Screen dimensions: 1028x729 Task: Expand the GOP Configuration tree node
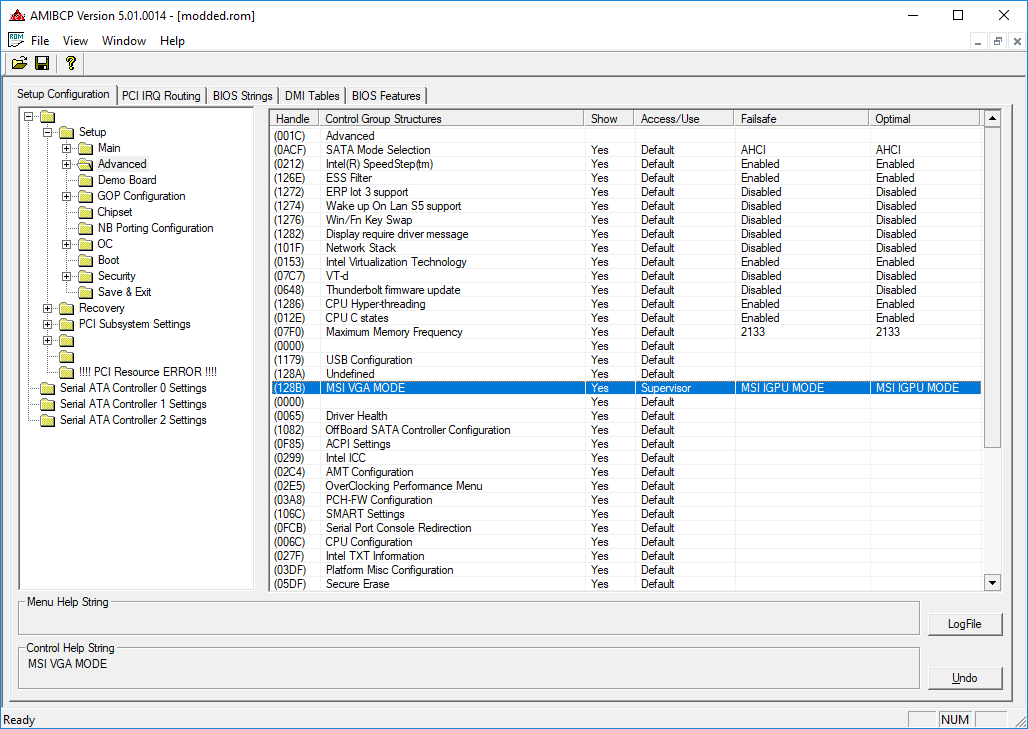[66, 197]
